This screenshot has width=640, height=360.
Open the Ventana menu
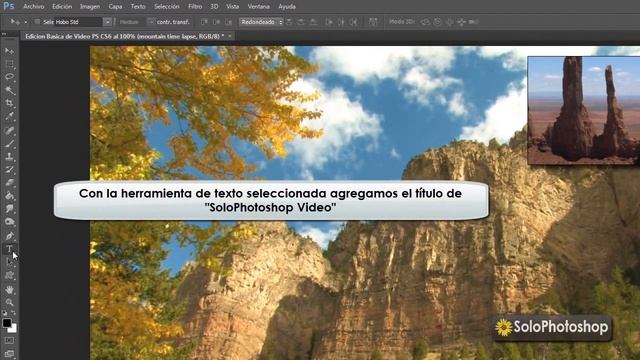click(258, 7)
